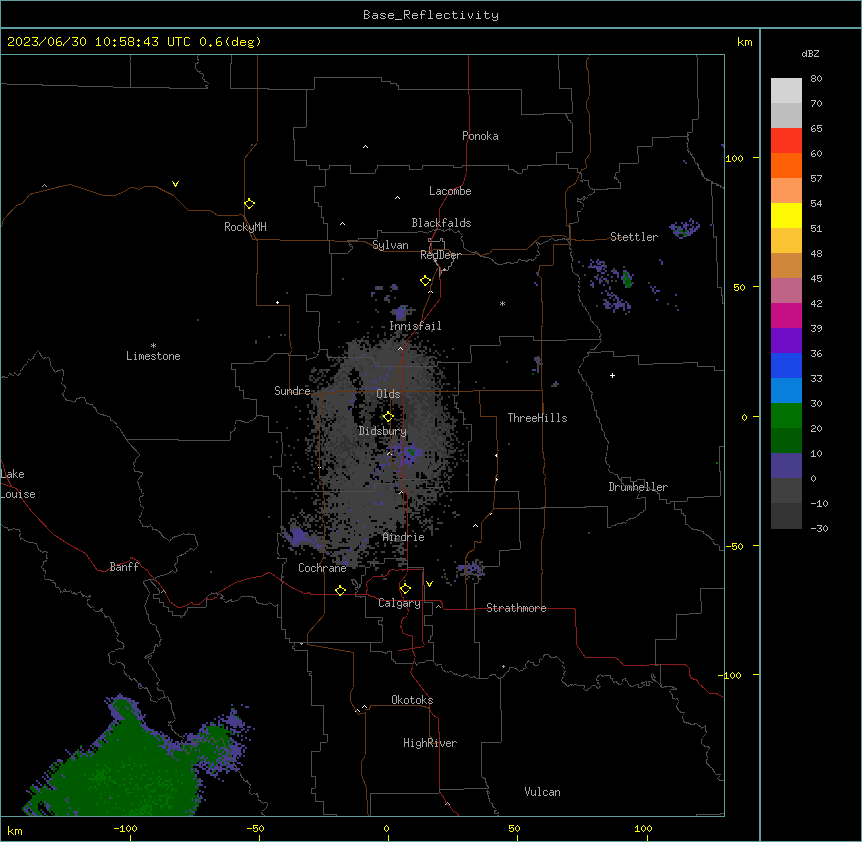Pick the deep blue 36 dBZ legend swatch

(786, 365)
